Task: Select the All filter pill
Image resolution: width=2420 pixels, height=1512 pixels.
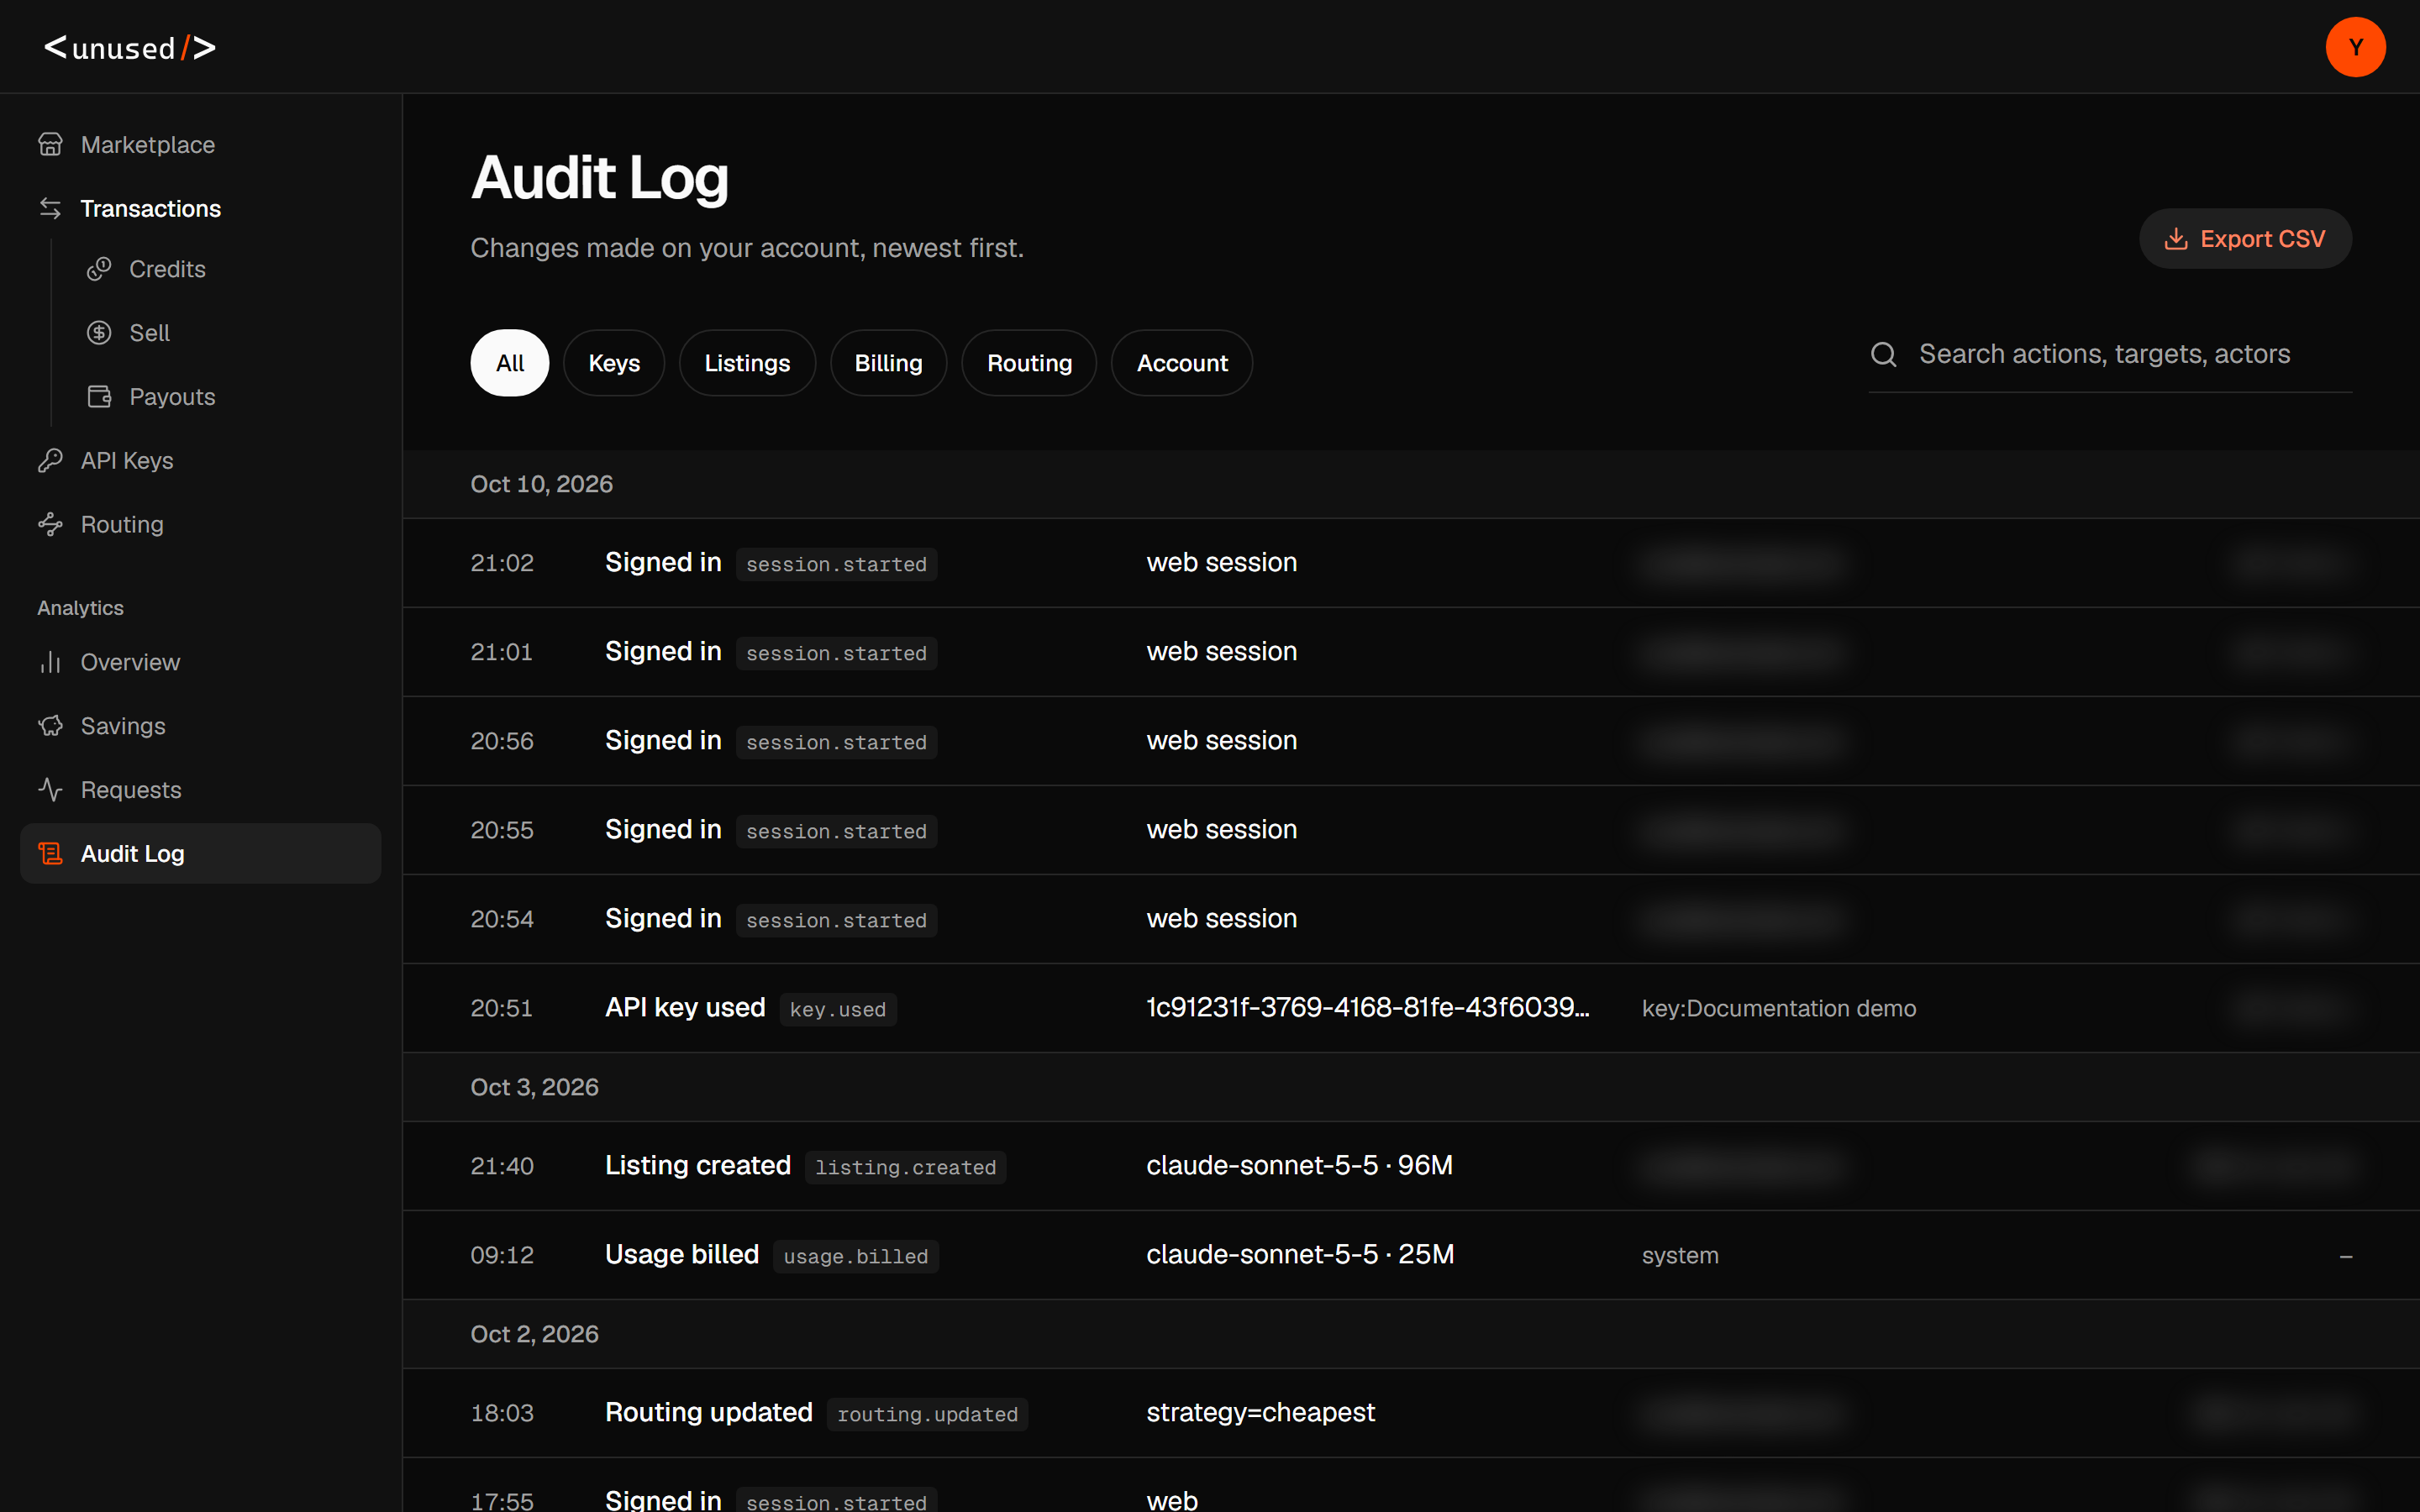Action: point(510,363)
